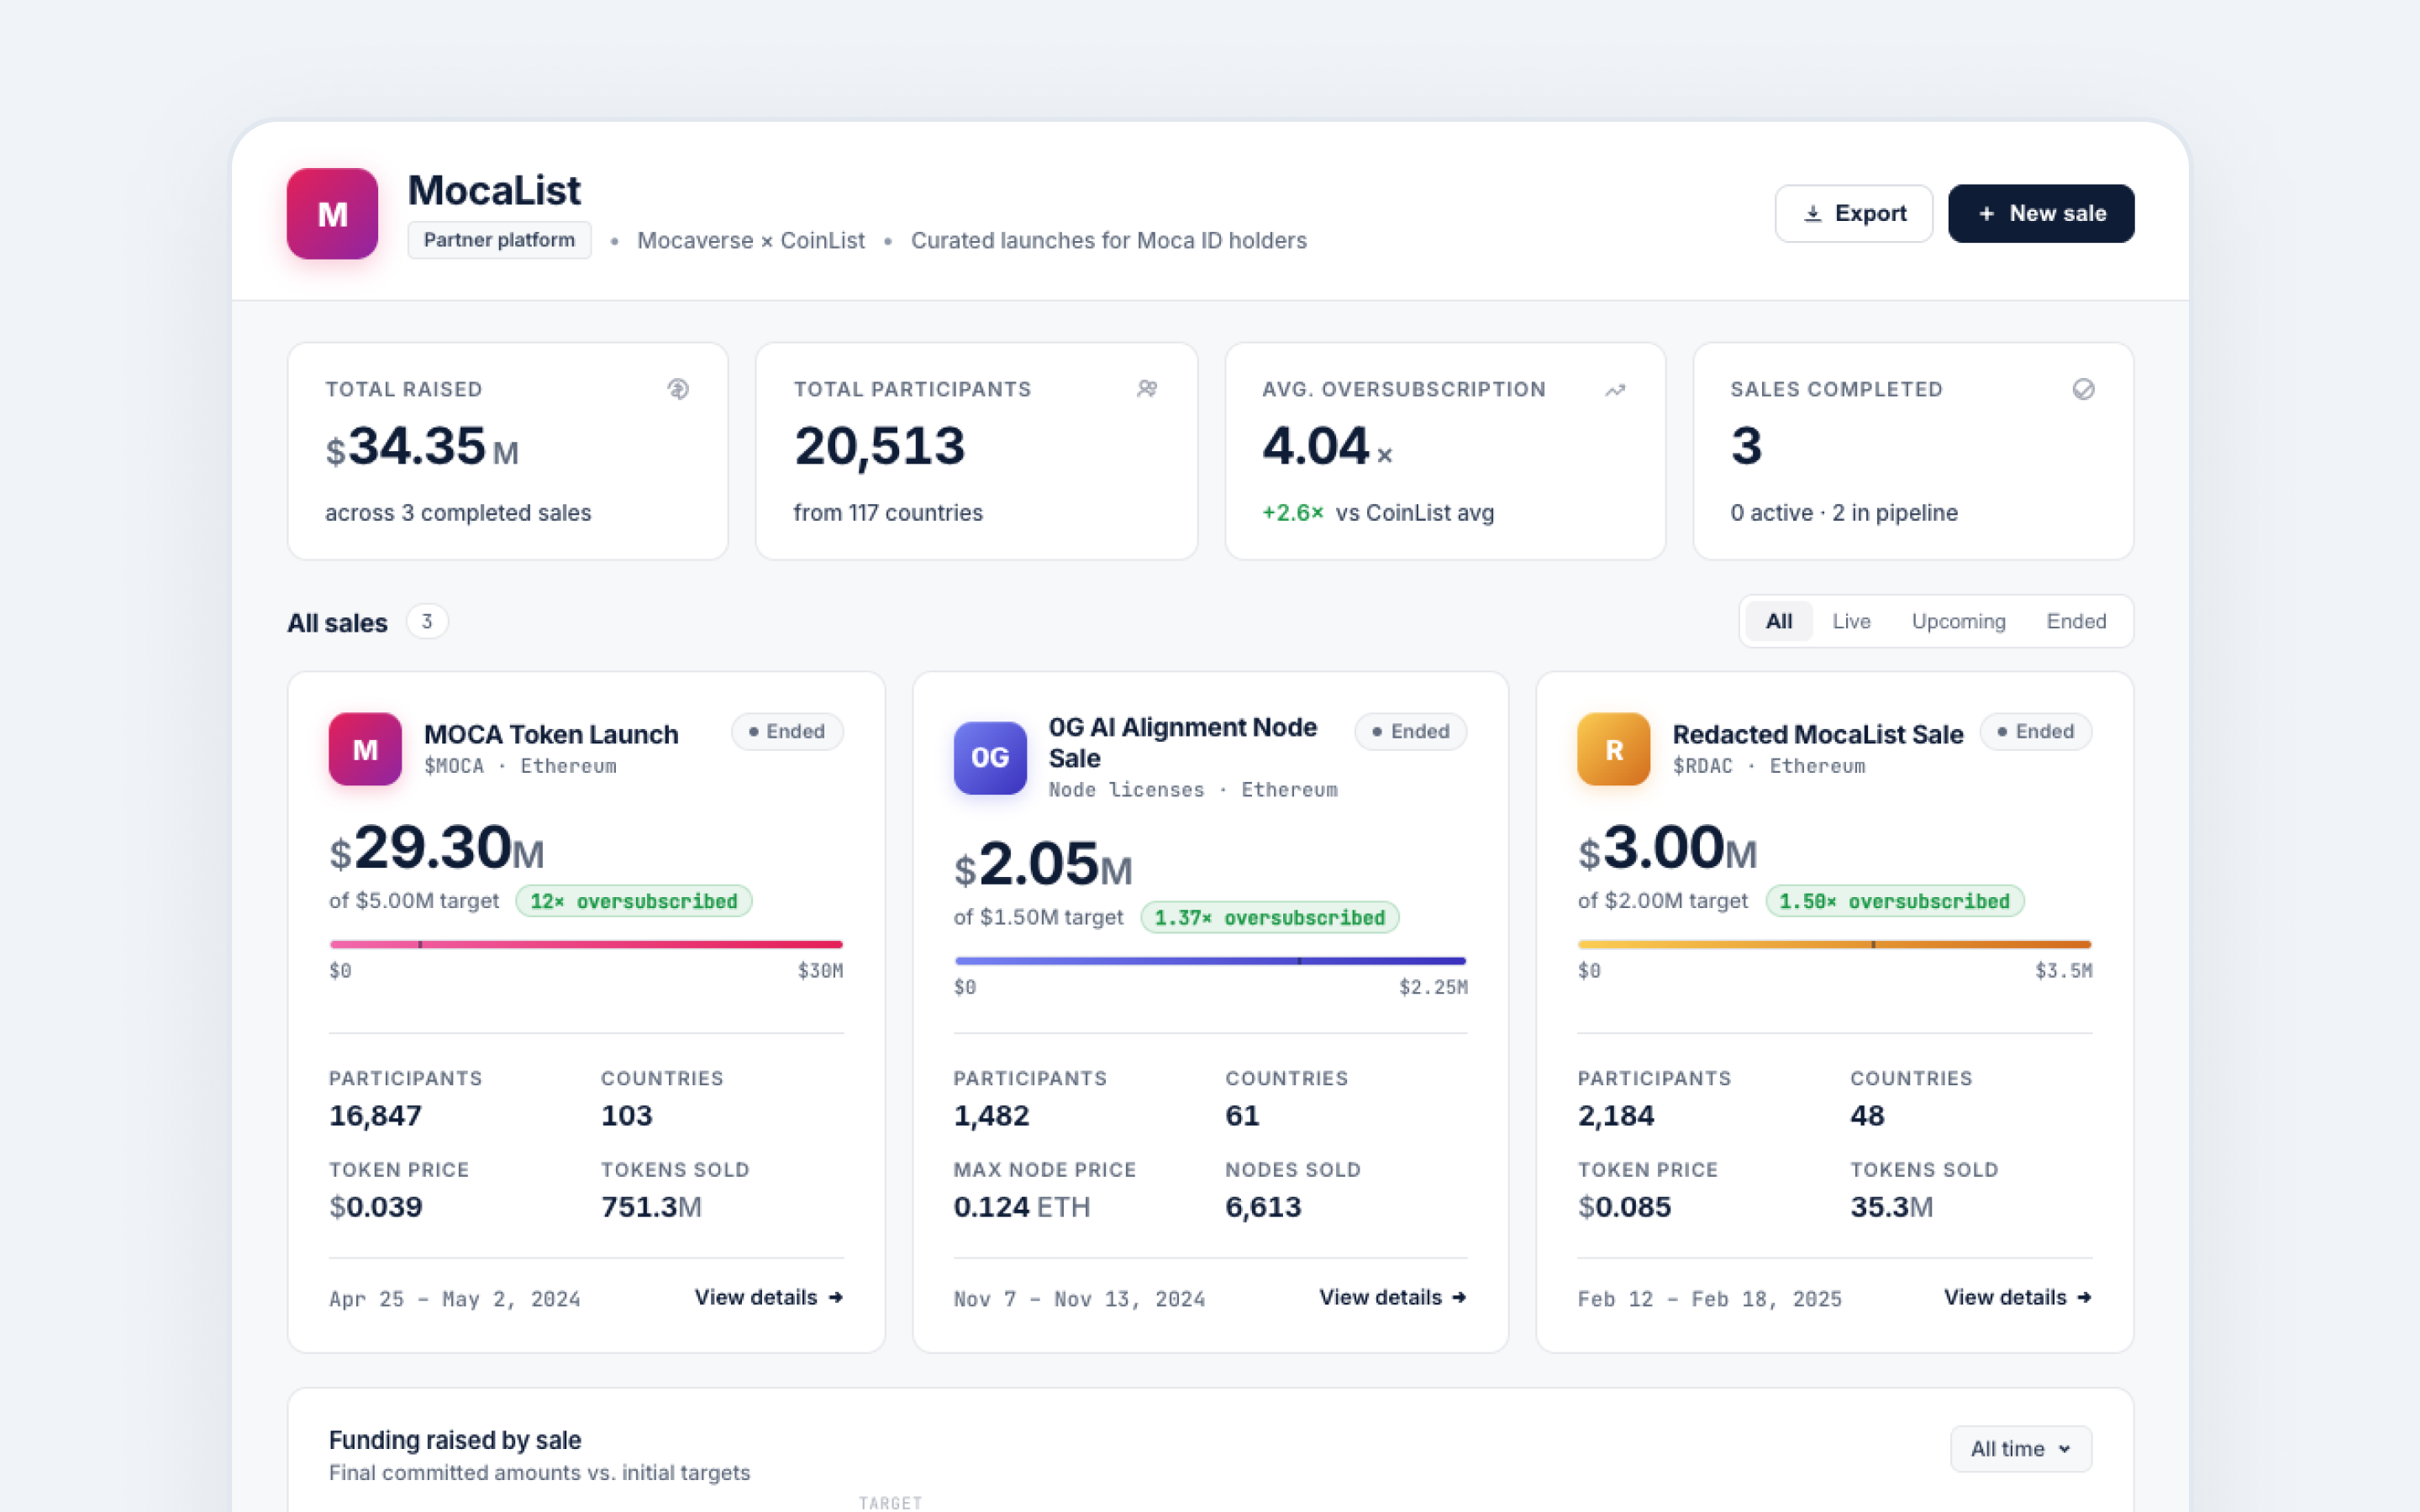Click the MOCA Token Launch M icon
The image size is (2420, 1512).
365,749
